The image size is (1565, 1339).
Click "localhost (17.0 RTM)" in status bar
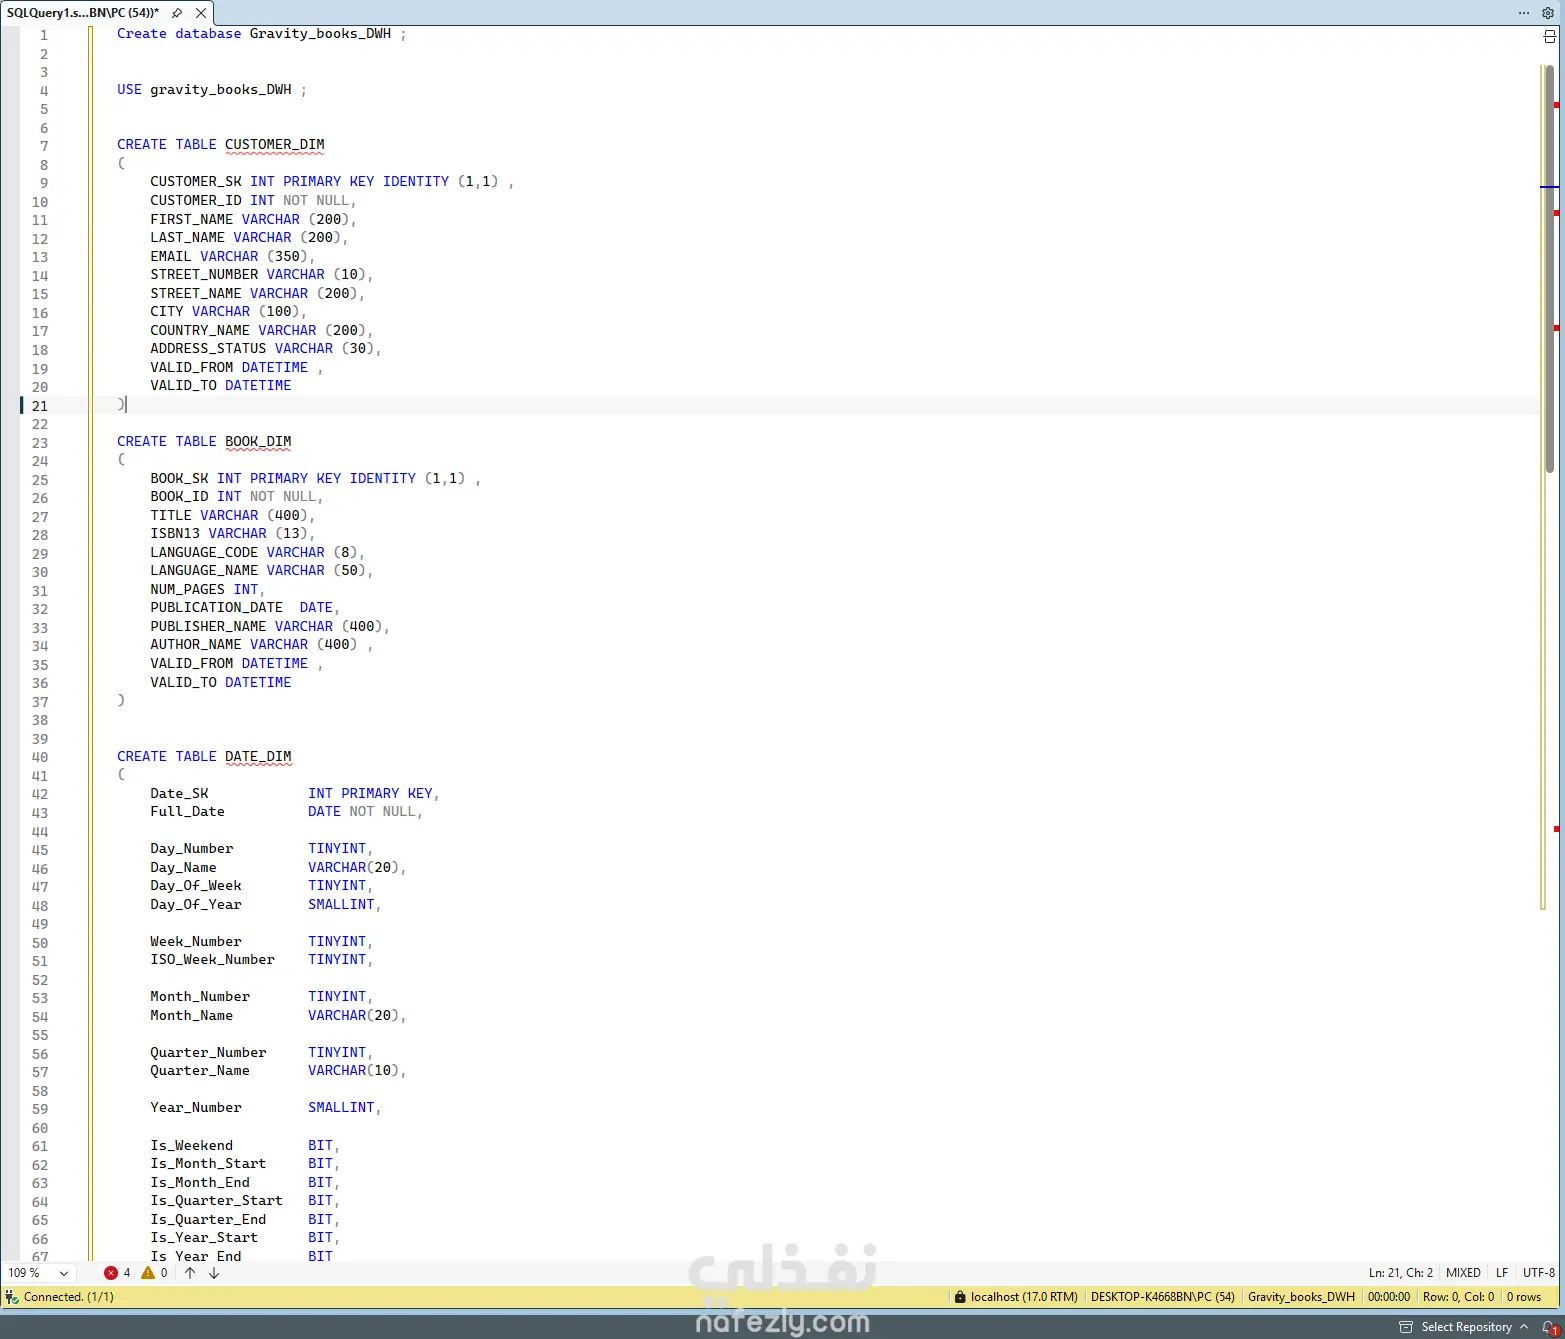pyautogui.click(x=1024, y=1297)
